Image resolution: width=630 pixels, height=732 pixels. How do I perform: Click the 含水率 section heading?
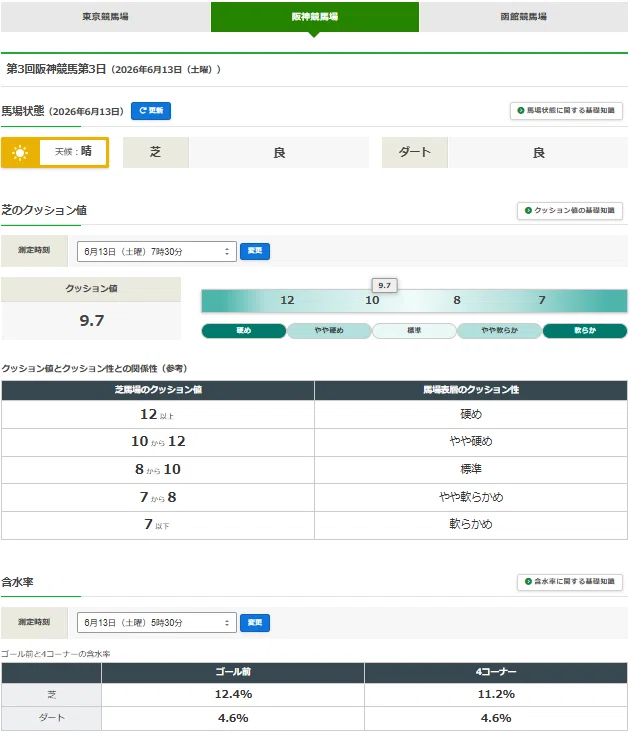[x=17, y=582]
